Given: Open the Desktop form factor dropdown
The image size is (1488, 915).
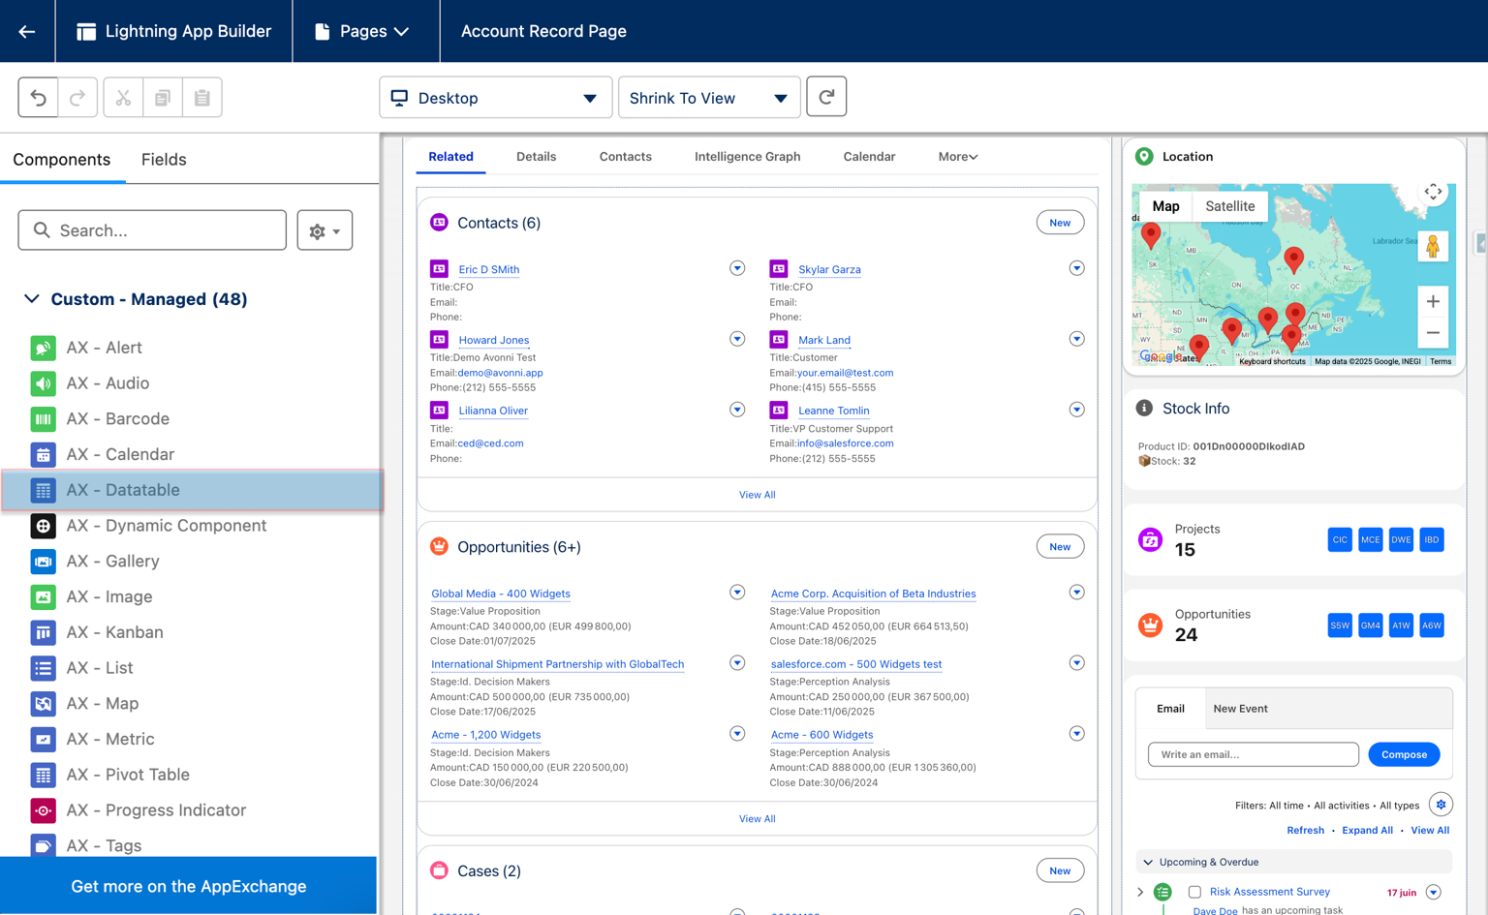Looking at the screenshot, I should point(495,98).
